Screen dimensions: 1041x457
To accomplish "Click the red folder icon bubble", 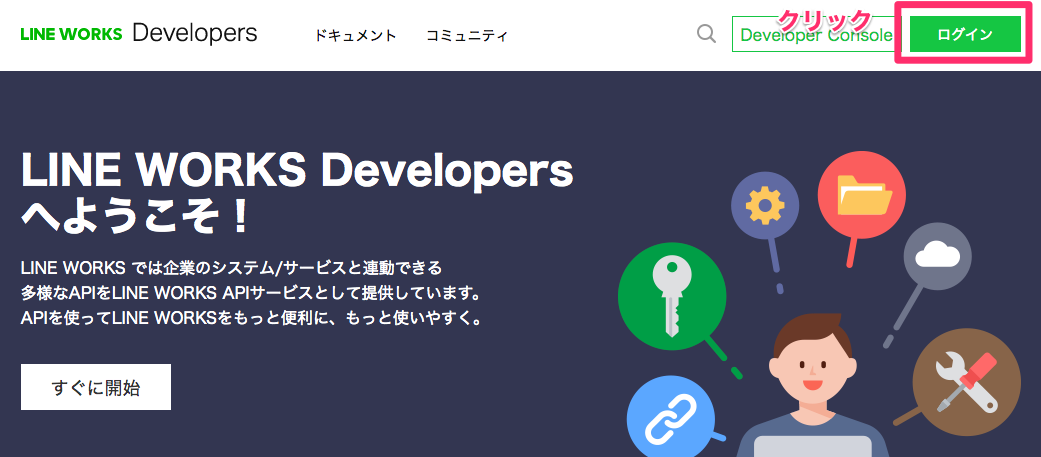I will pos(861,195).
